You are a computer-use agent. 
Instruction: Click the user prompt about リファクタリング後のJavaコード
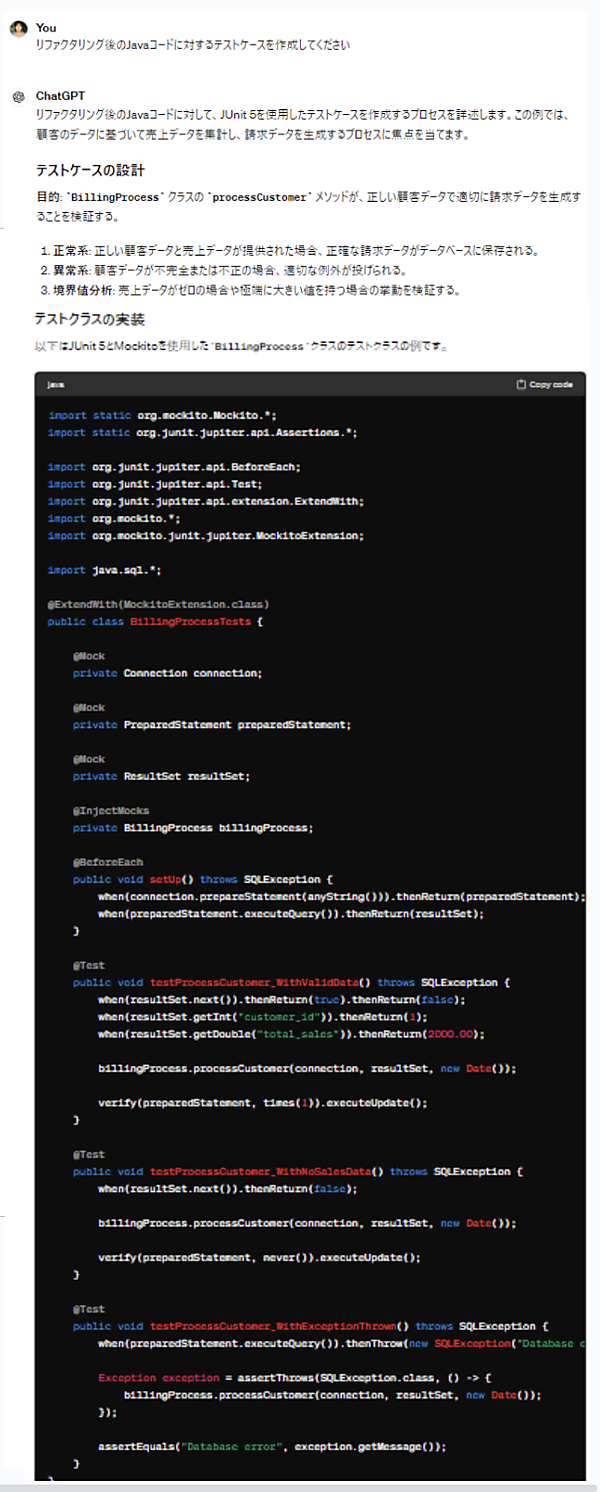tap(193, 46)
